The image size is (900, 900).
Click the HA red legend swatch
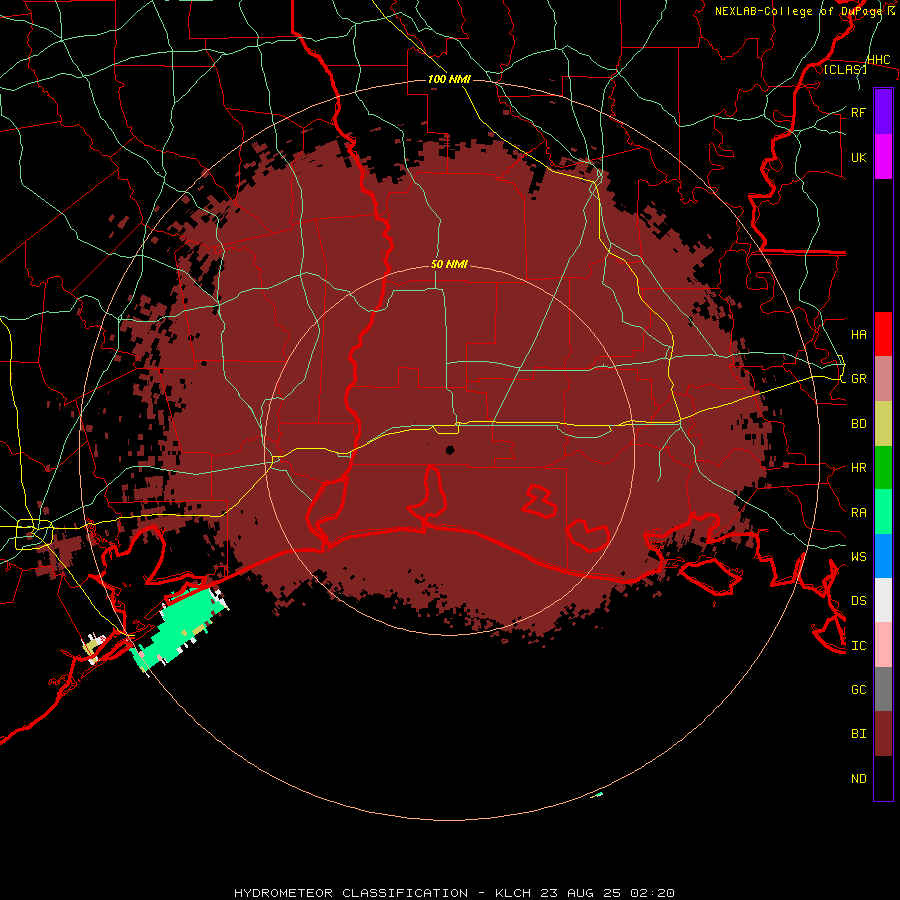tap(883, 334)
